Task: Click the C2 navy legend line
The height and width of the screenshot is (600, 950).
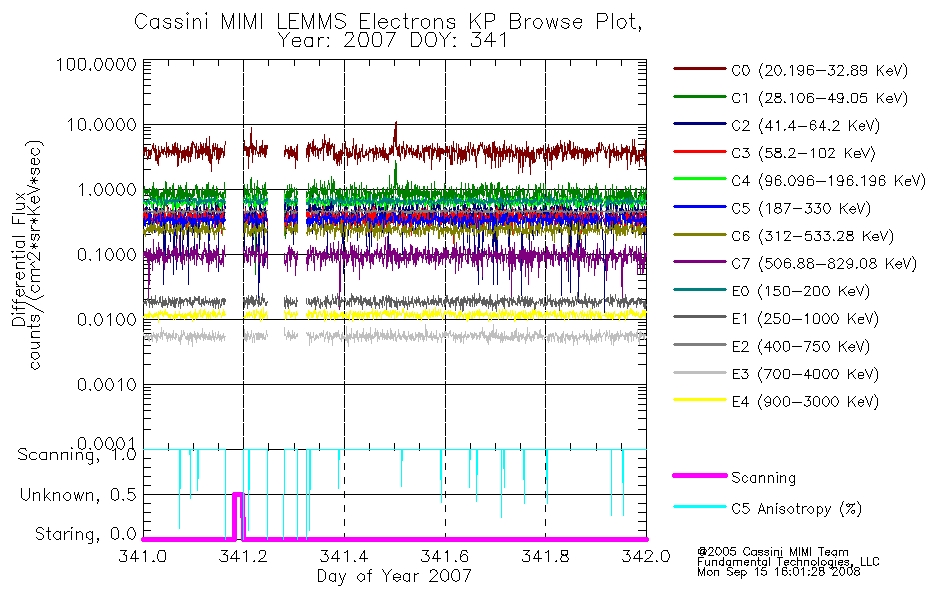Action: pyautogui.click(x=699, y=124)
